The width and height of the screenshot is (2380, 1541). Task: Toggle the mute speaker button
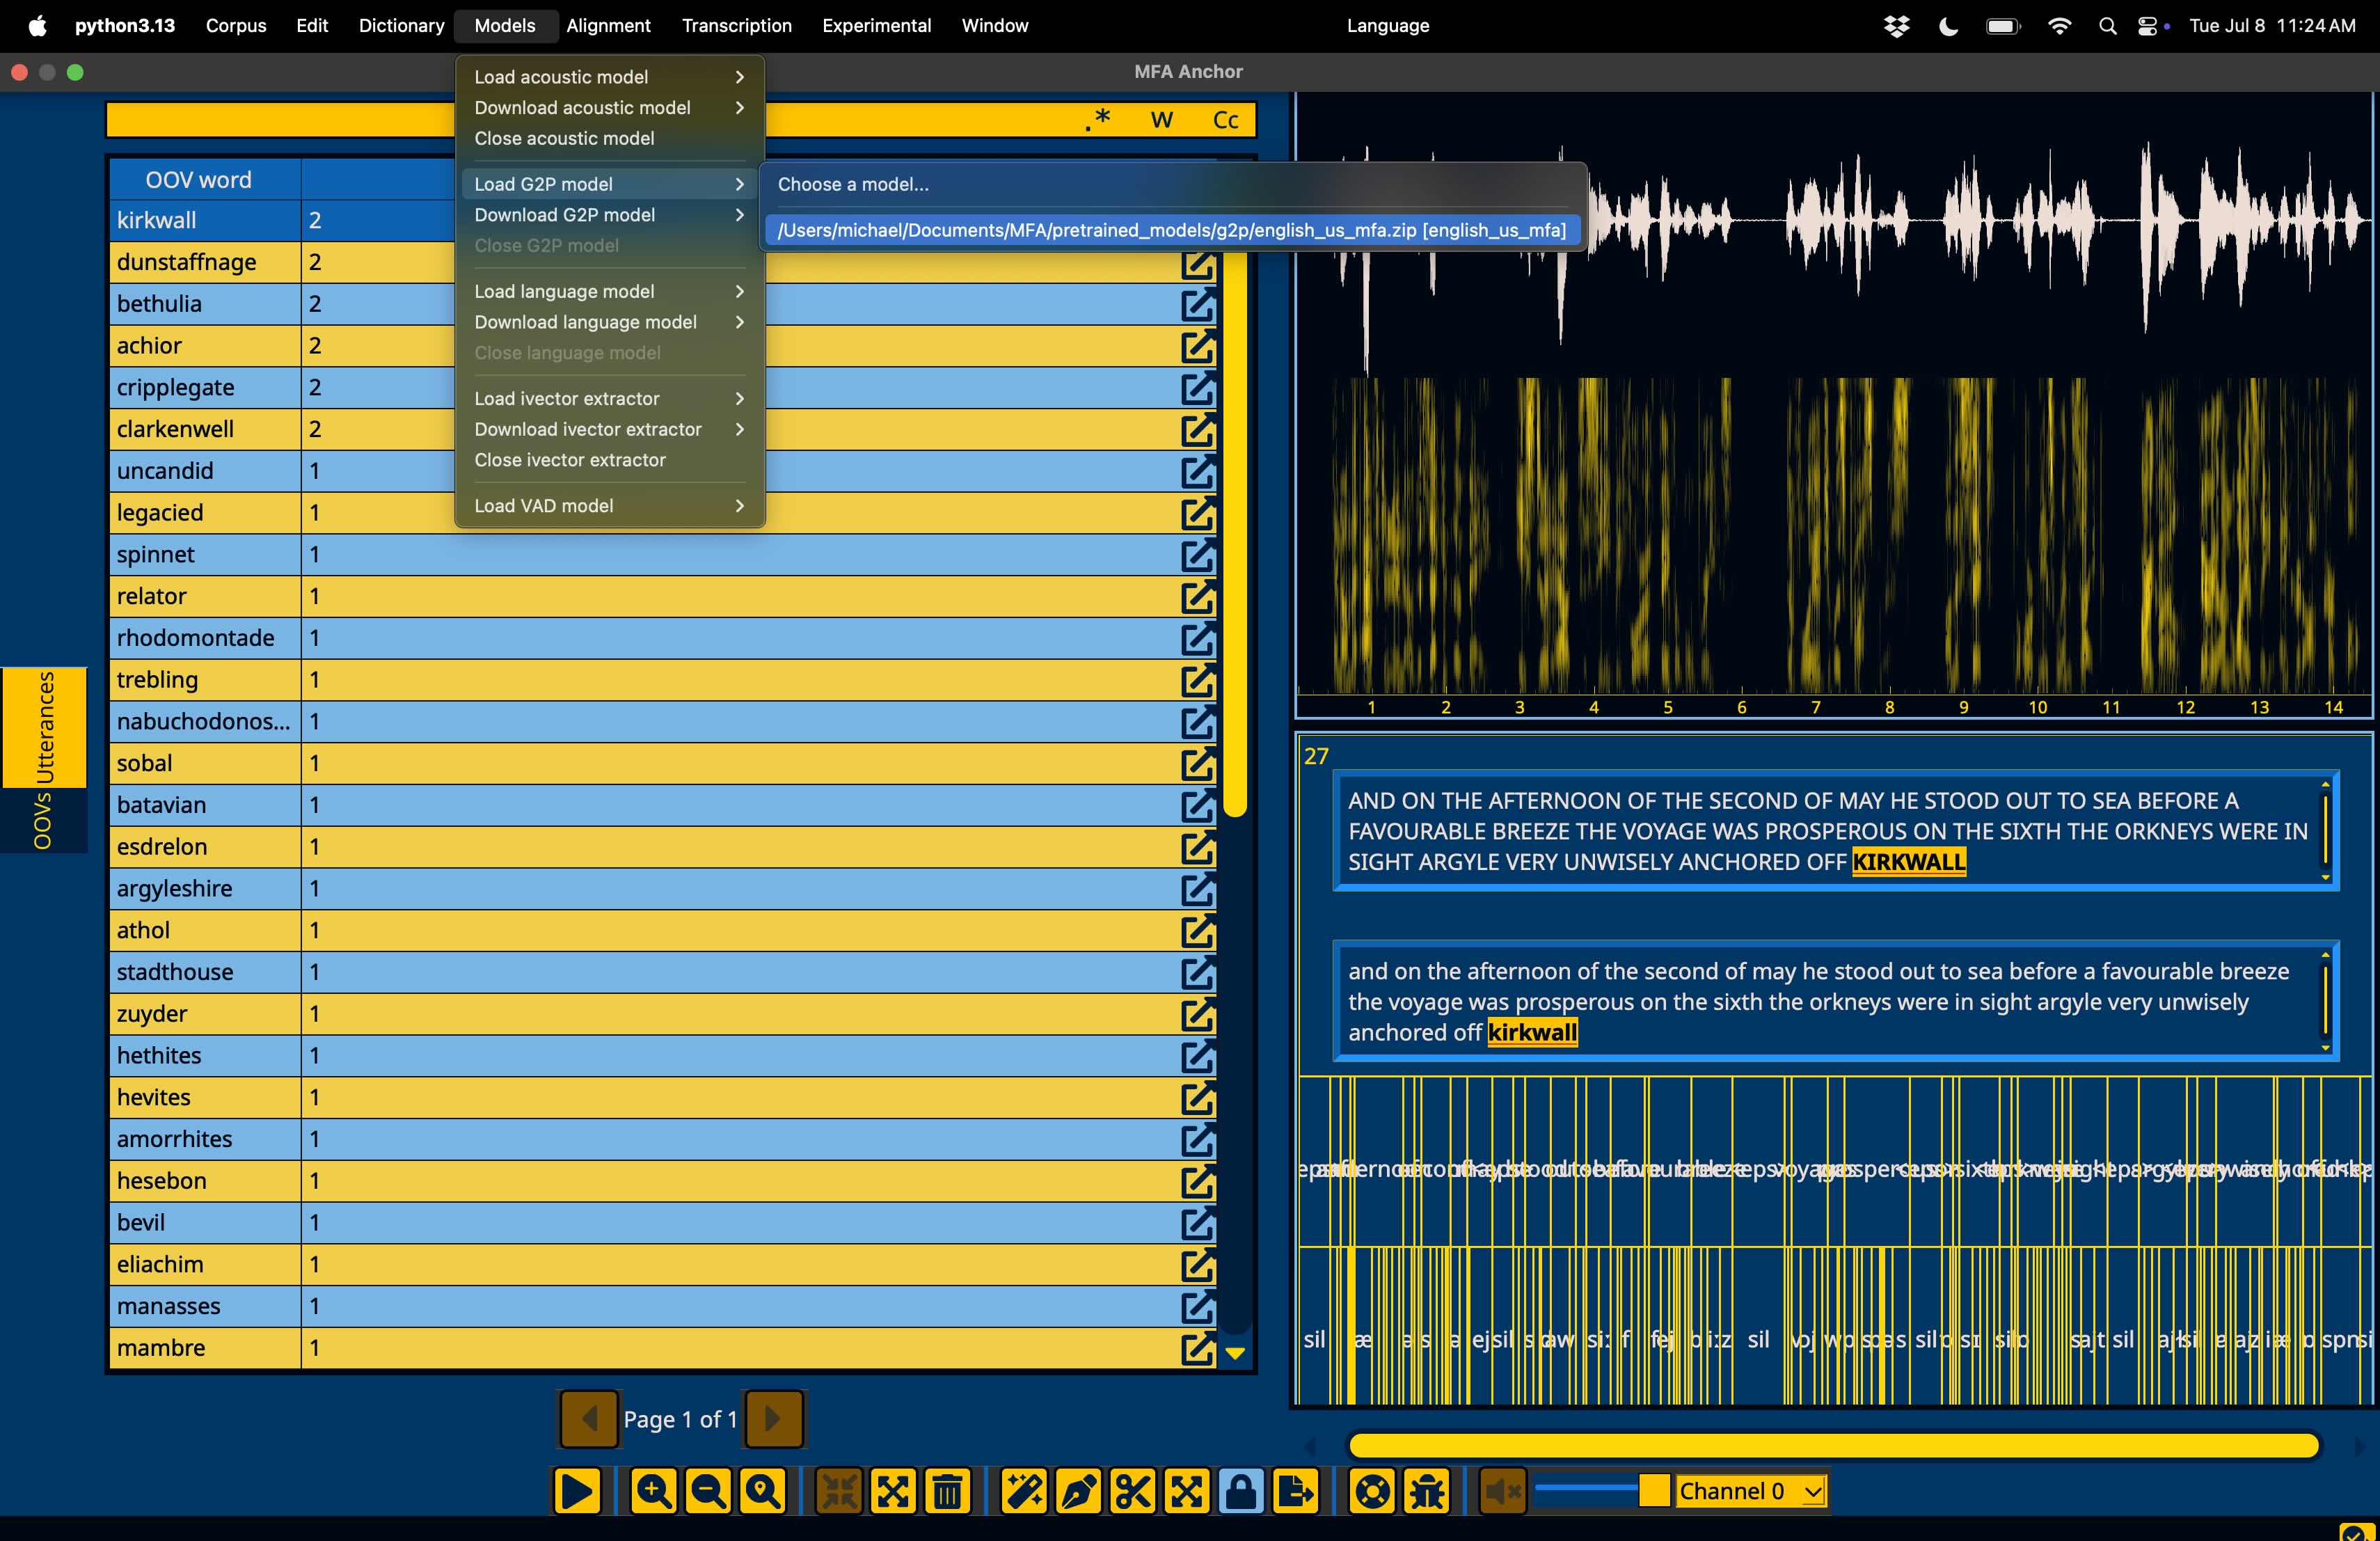pyautogui.click(x=1502, y=1491)
